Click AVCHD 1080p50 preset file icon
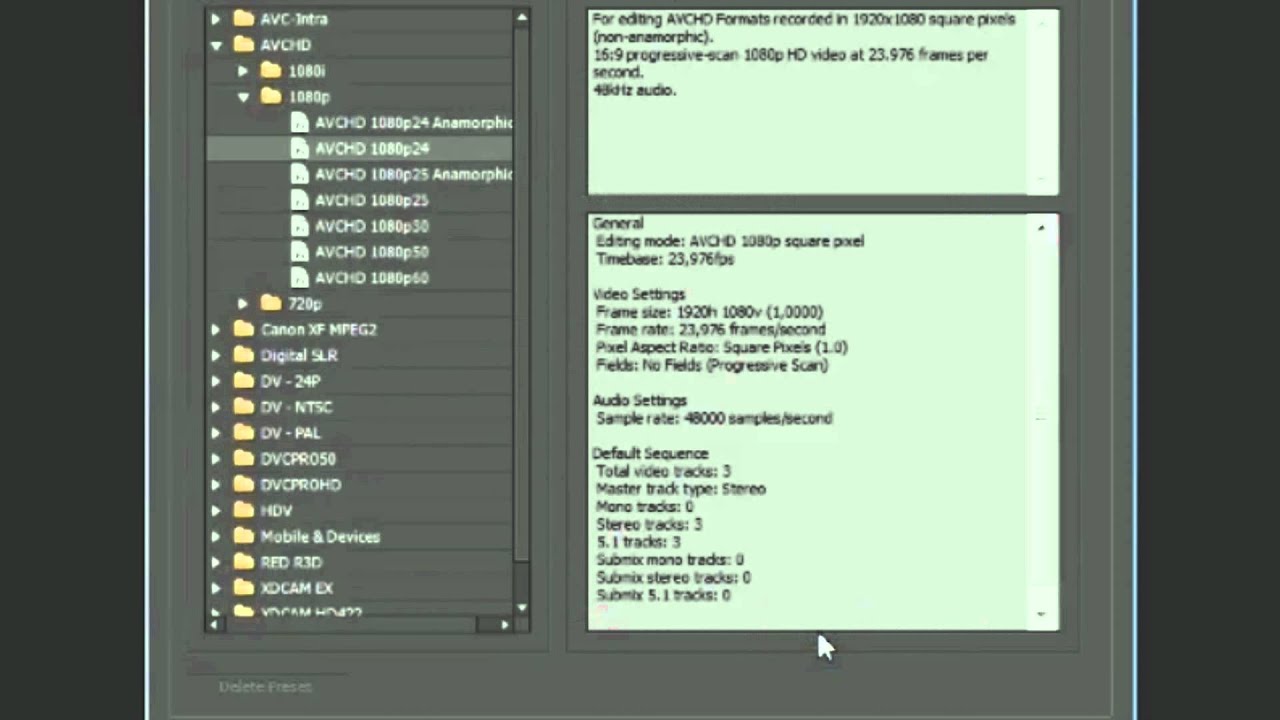 (x=299, y=252)
